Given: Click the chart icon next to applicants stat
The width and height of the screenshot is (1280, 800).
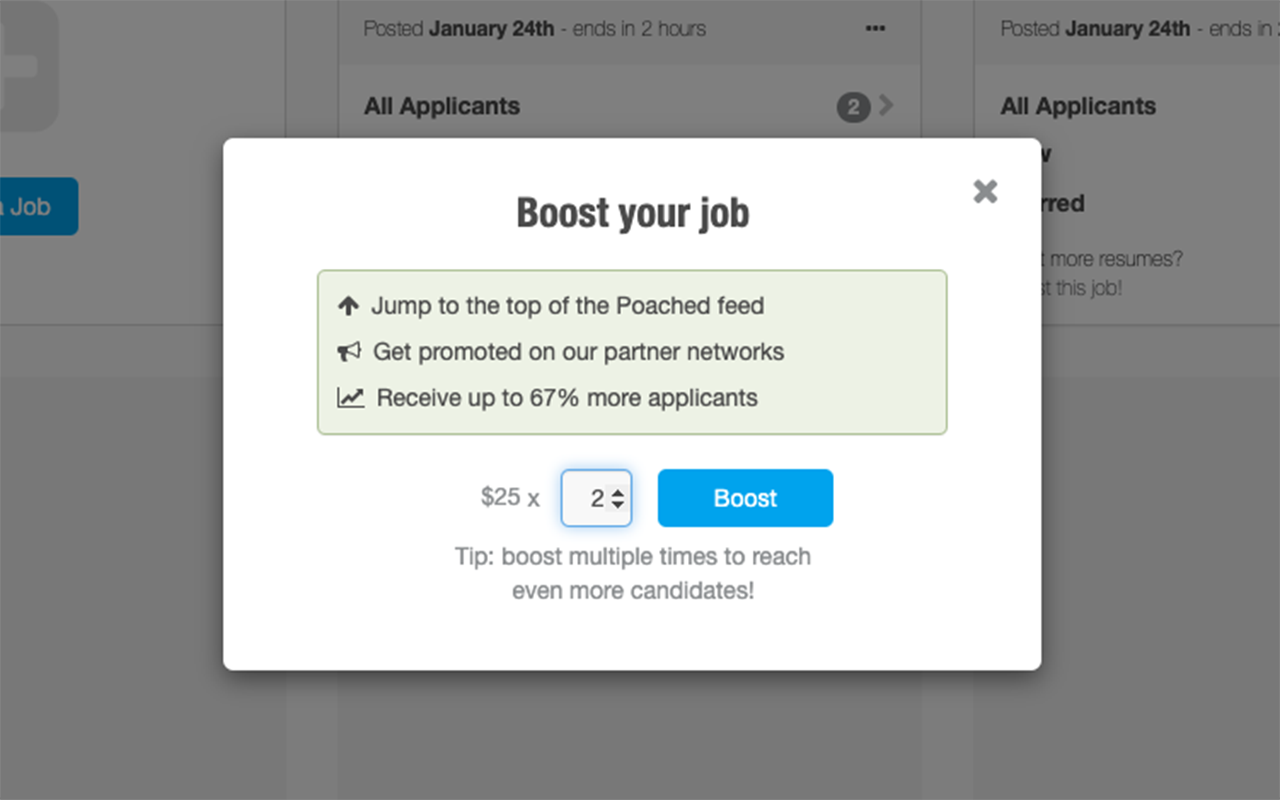Looking at the screenshot, I should coord(350,397).
